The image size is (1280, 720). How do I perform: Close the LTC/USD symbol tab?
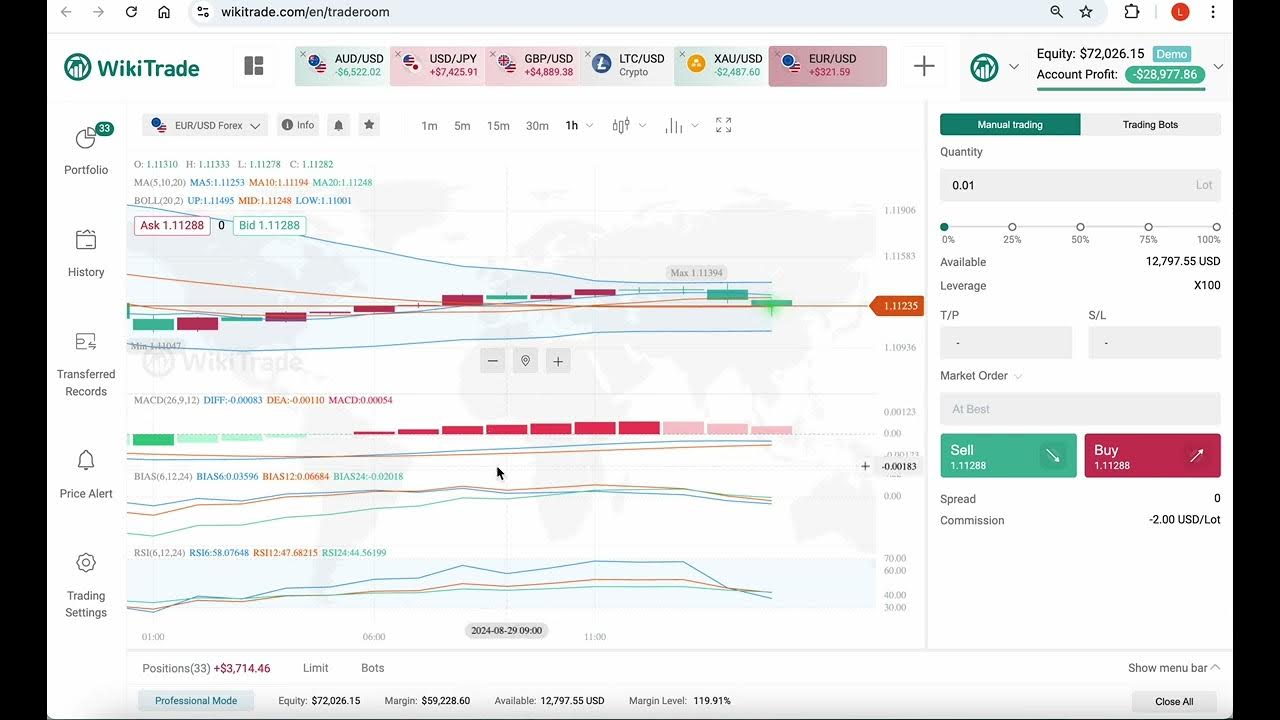tap(588, 55)
